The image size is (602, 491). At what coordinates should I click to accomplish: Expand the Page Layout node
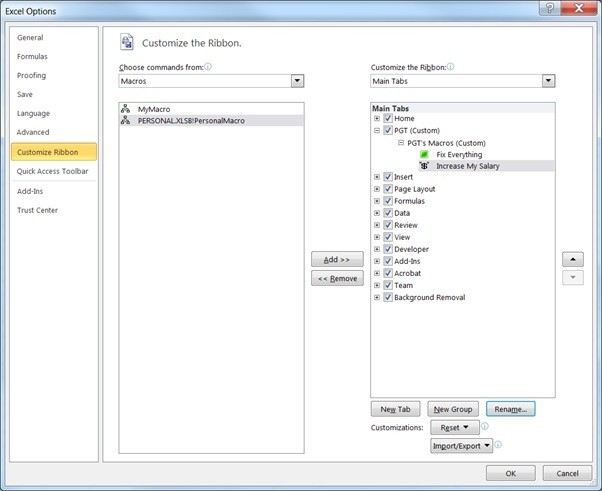377,189
